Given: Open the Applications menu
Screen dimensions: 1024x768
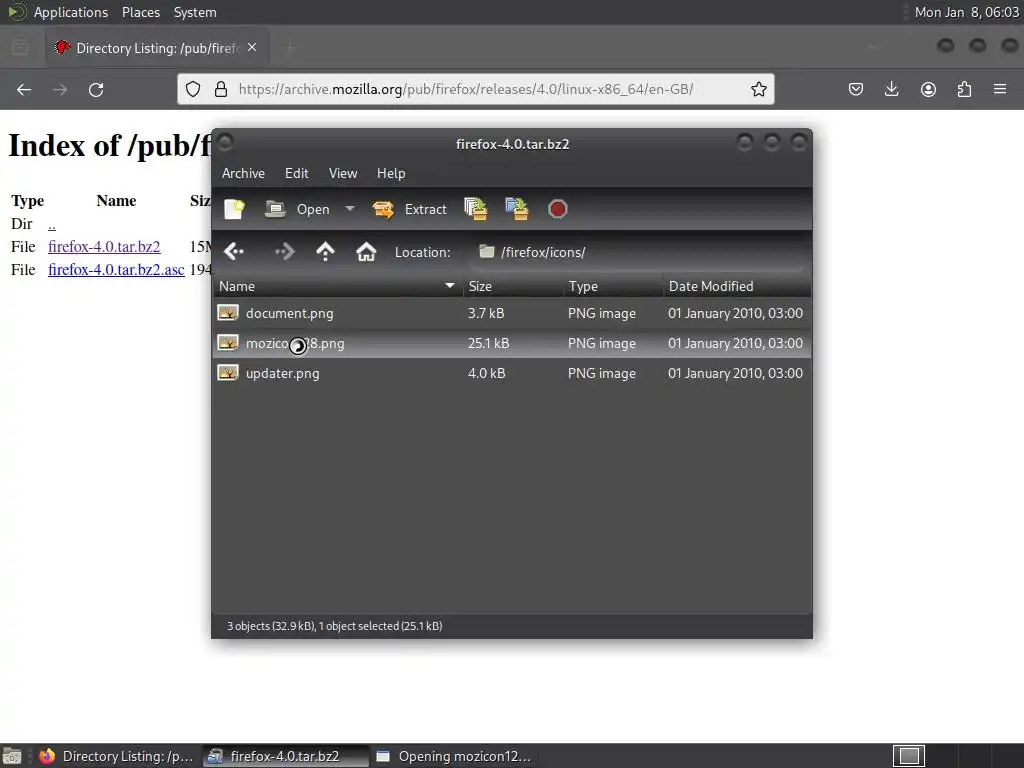Looking at the screenshot, I should coord(71,12).
